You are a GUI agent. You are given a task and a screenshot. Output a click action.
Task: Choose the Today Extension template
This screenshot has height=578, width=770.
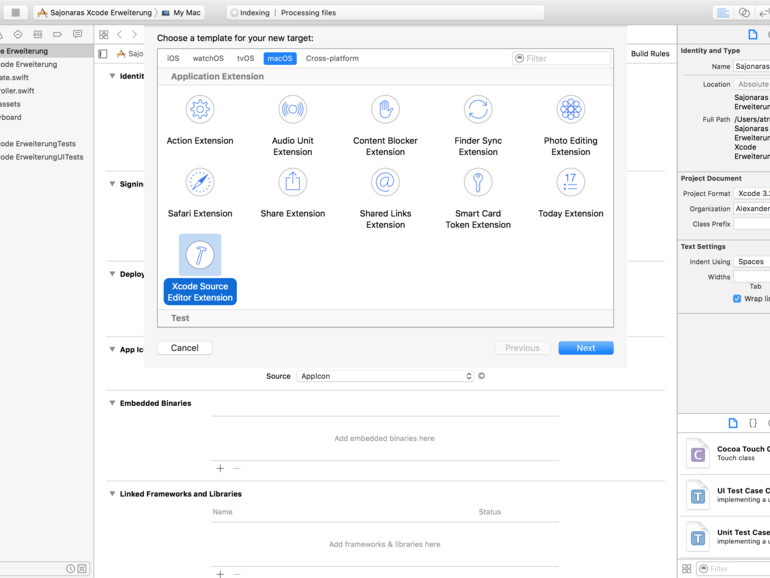(x=571, y=193)
